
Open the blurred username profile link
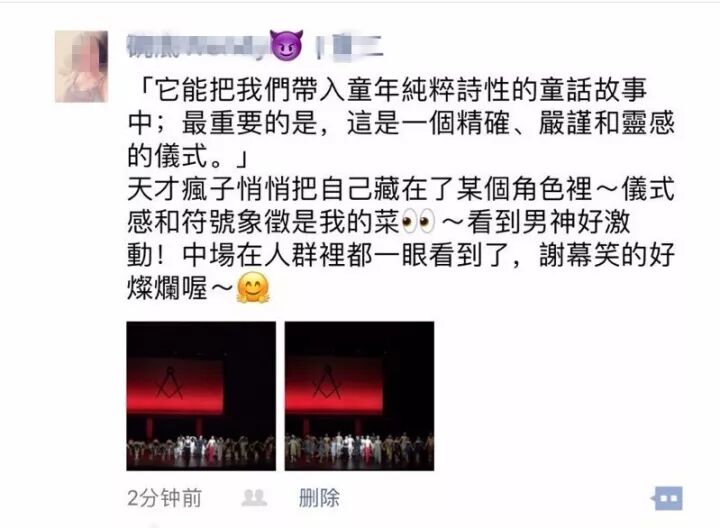[x=197, y=47]
